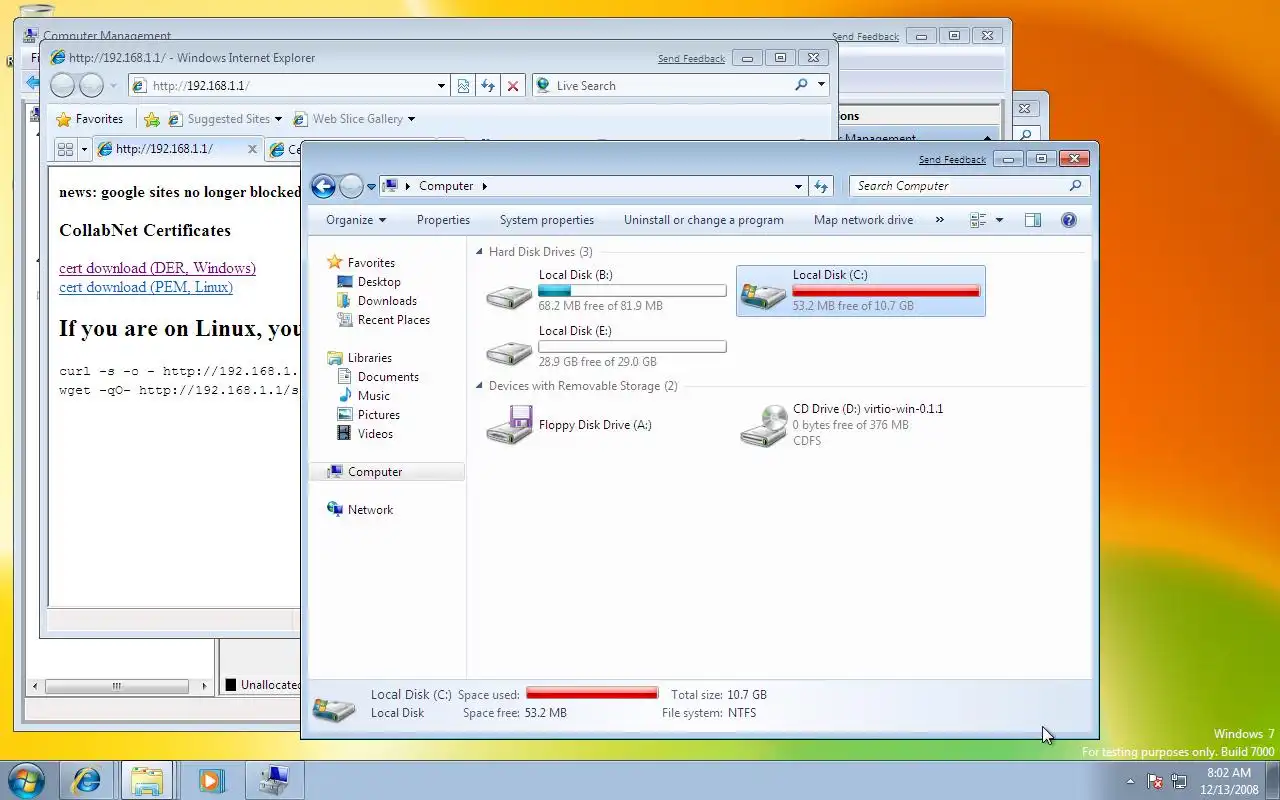Open explorer Help icon
The height and width of the screenshot is (800, 1280).
(x=1069, y=220)
